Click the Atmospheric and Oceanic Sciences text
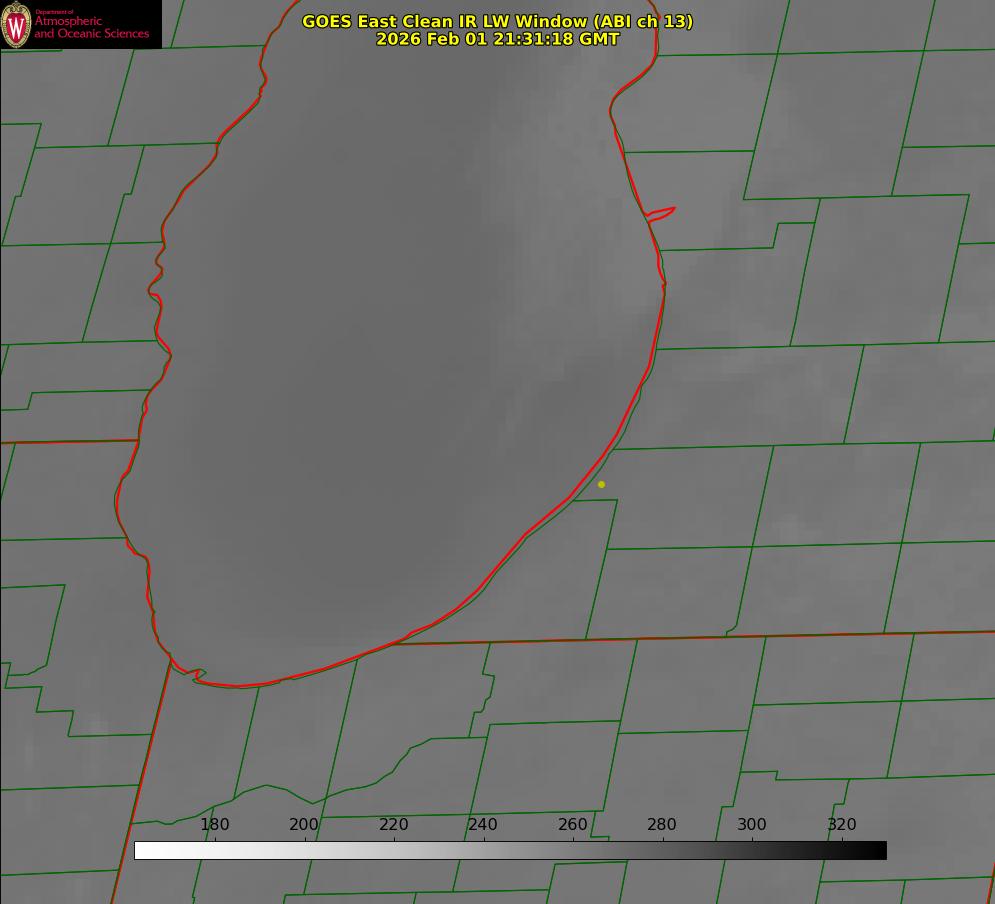This screenshot has width=995, height=904. pos(92,27)
